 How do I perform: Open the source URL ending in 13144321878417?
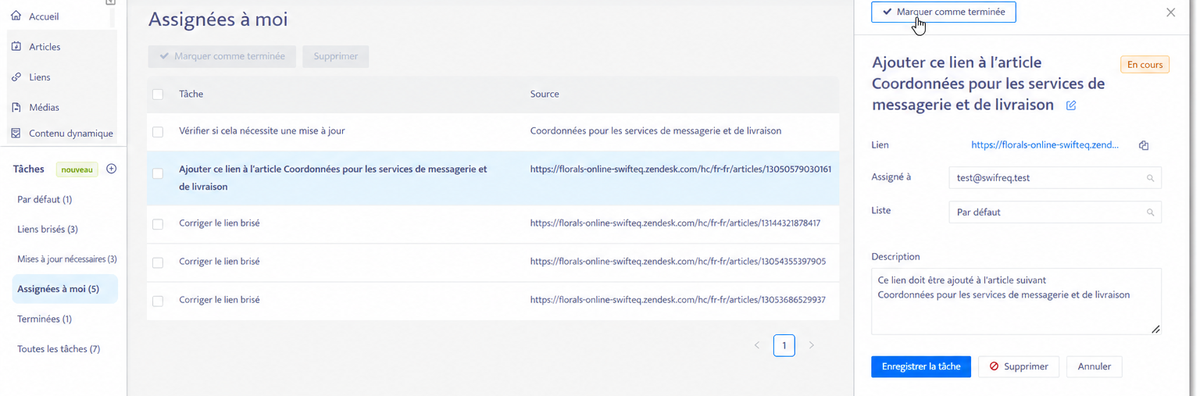[x=675, y=223]
